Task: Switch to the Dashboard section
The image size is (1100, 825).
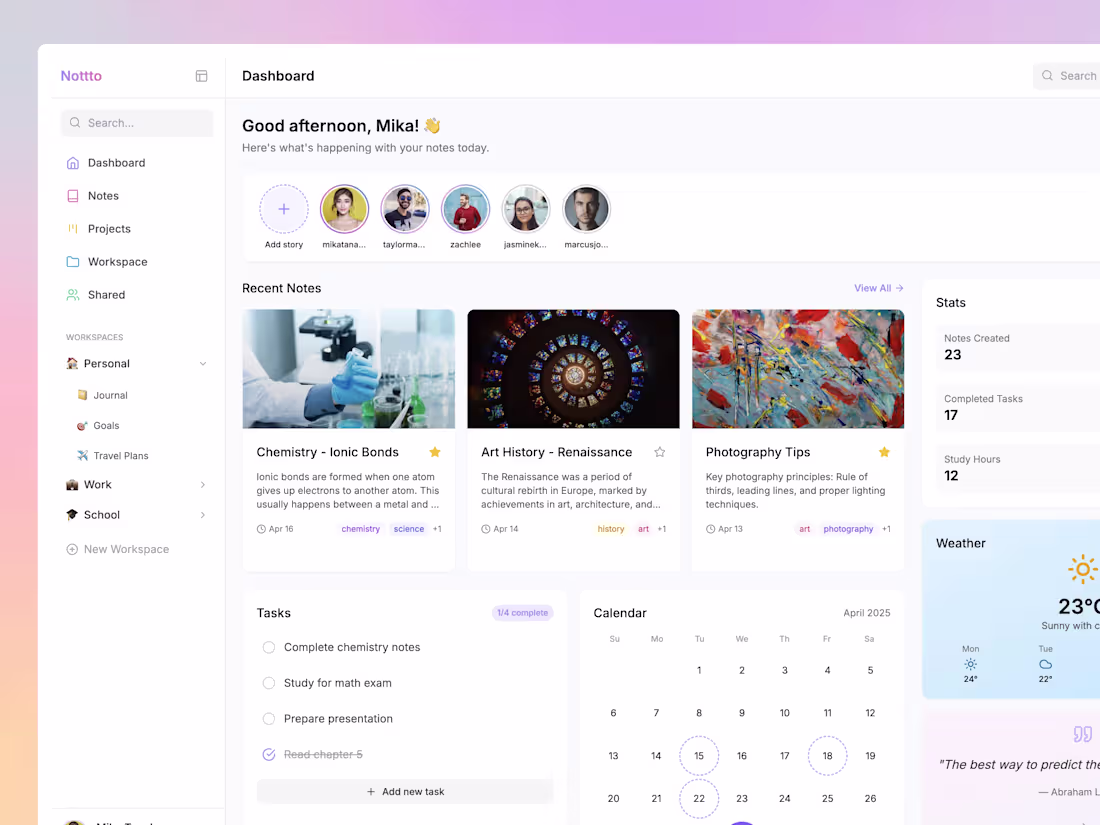Action: [117, 162]
